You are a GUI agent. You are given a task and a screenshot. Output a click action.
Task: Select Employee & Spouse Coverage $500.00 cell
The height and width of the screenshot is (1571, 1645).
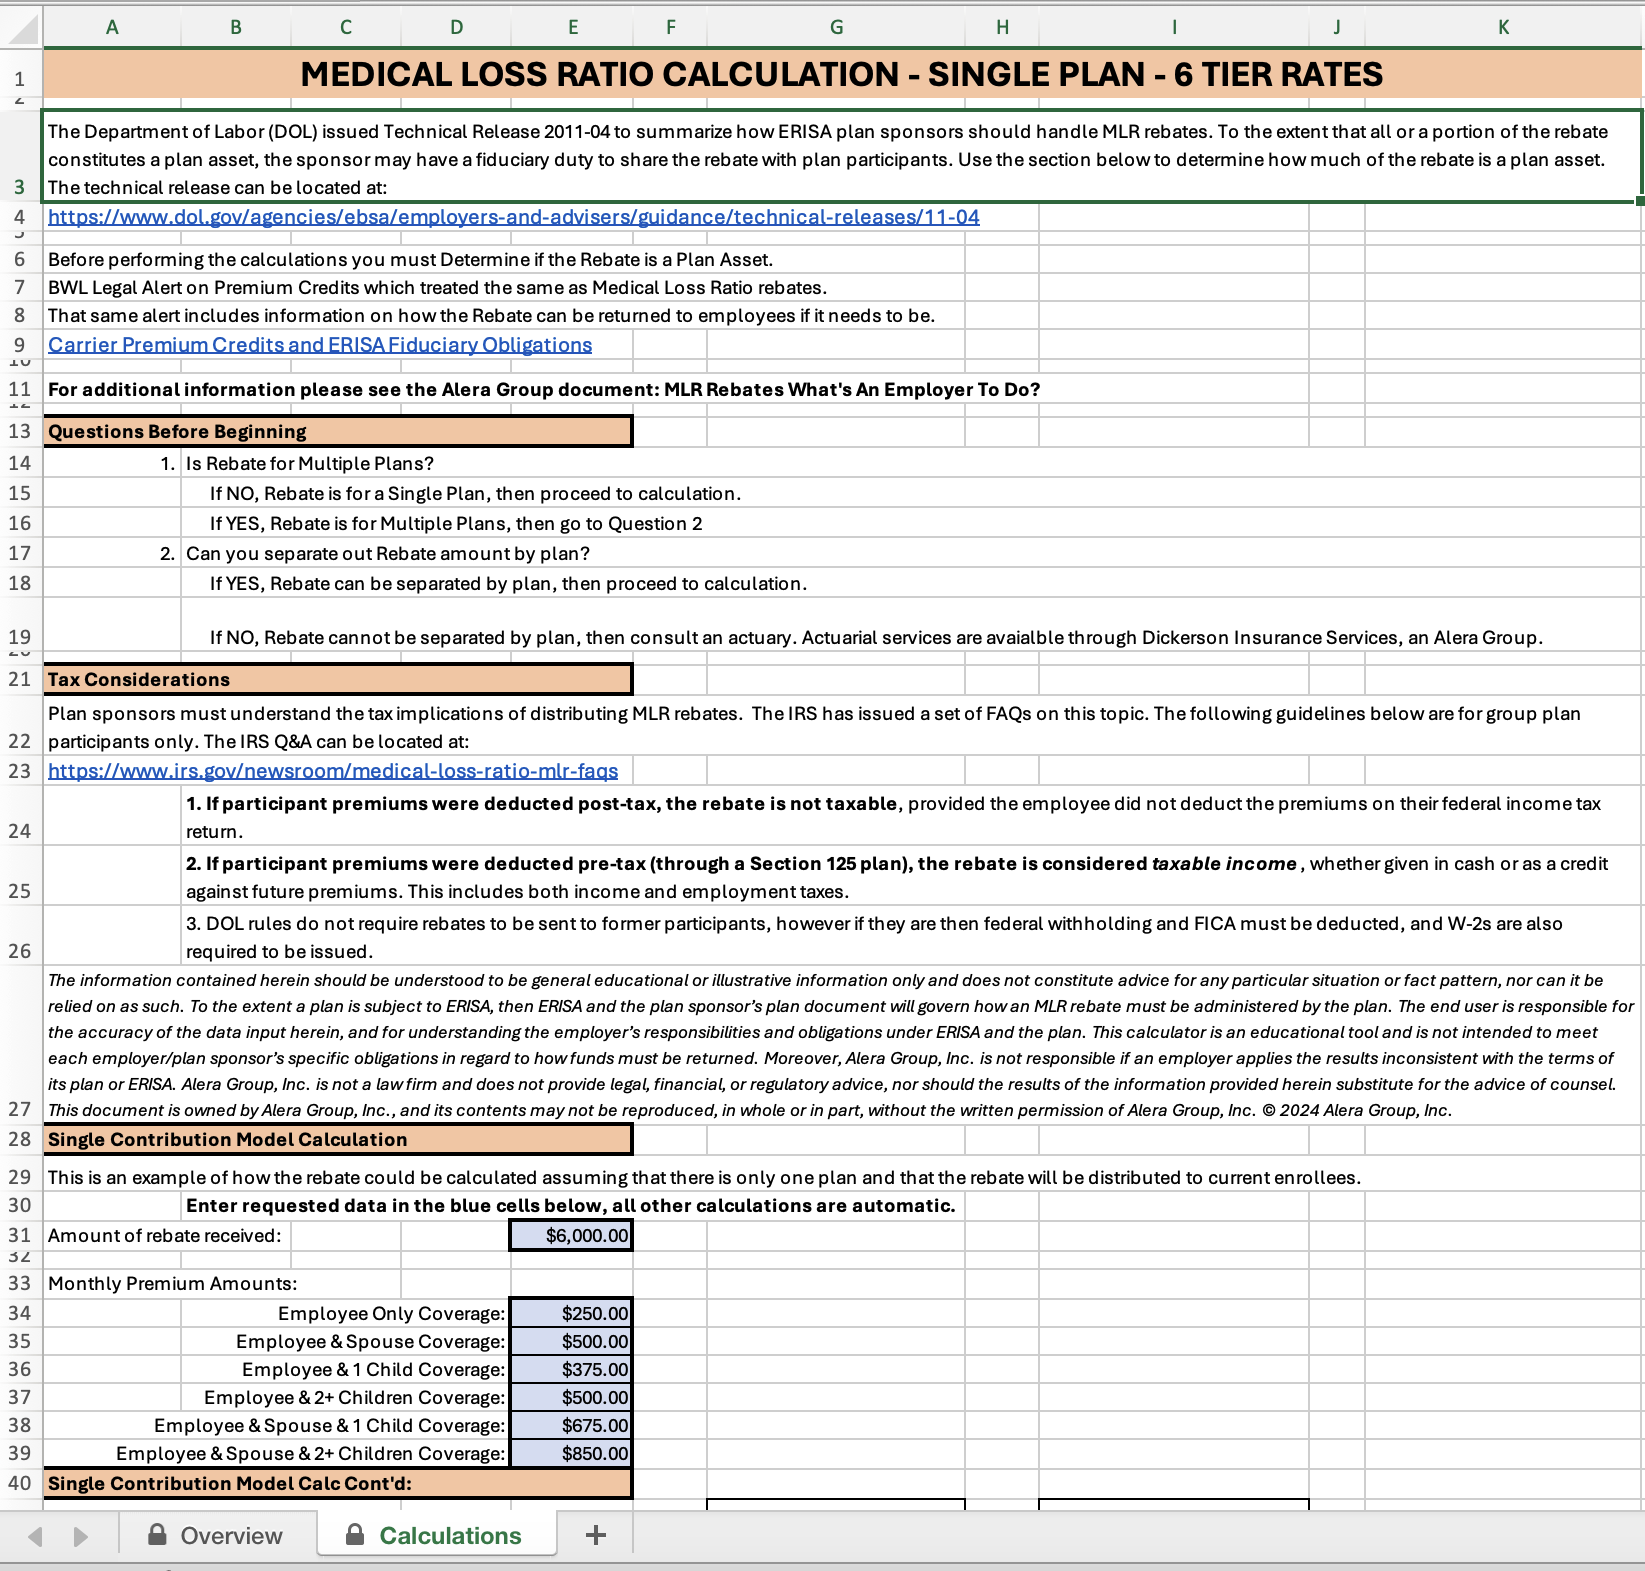pyautogui.click(x=571, y=1341)
